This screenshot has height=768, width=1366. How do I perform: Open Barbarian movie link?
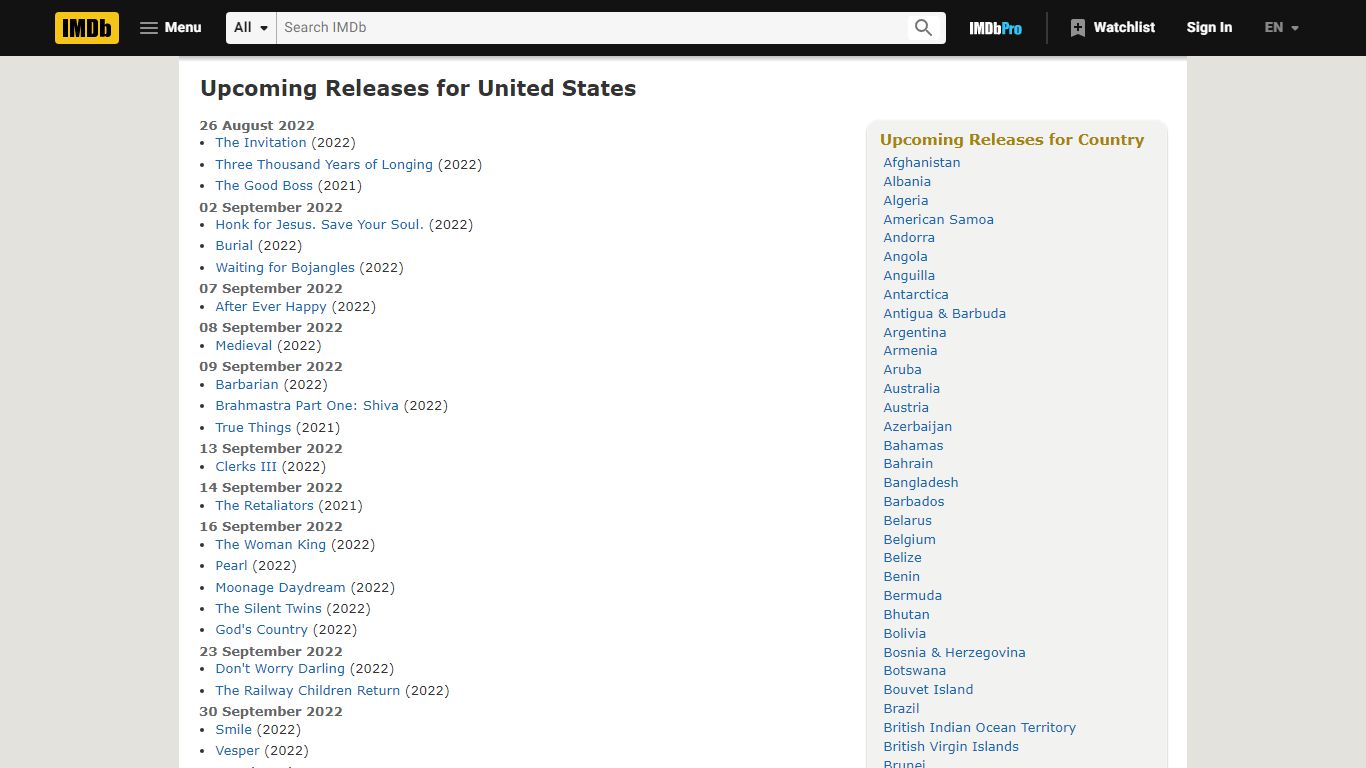point(247,385)
